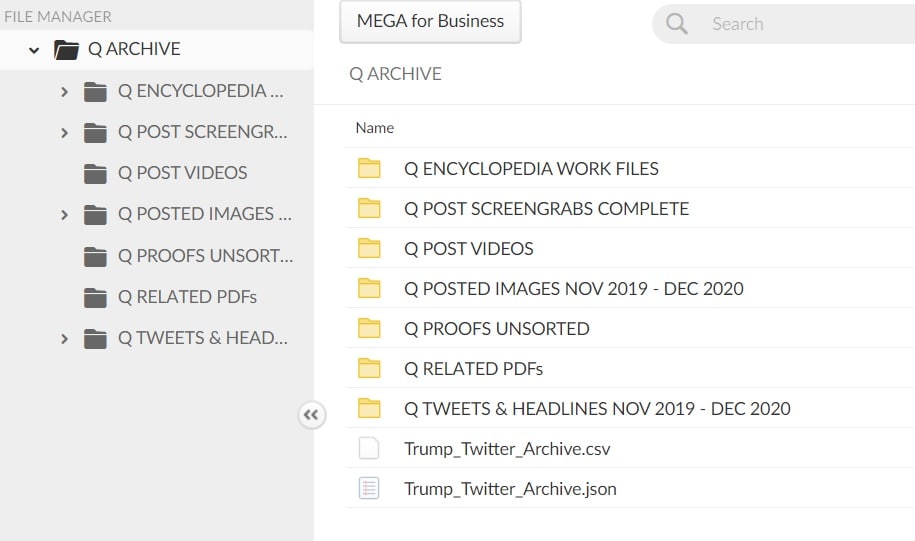Collapse the Q ARCHIVE tree node
Screen dimensions: 915x541
click(34, 50)
